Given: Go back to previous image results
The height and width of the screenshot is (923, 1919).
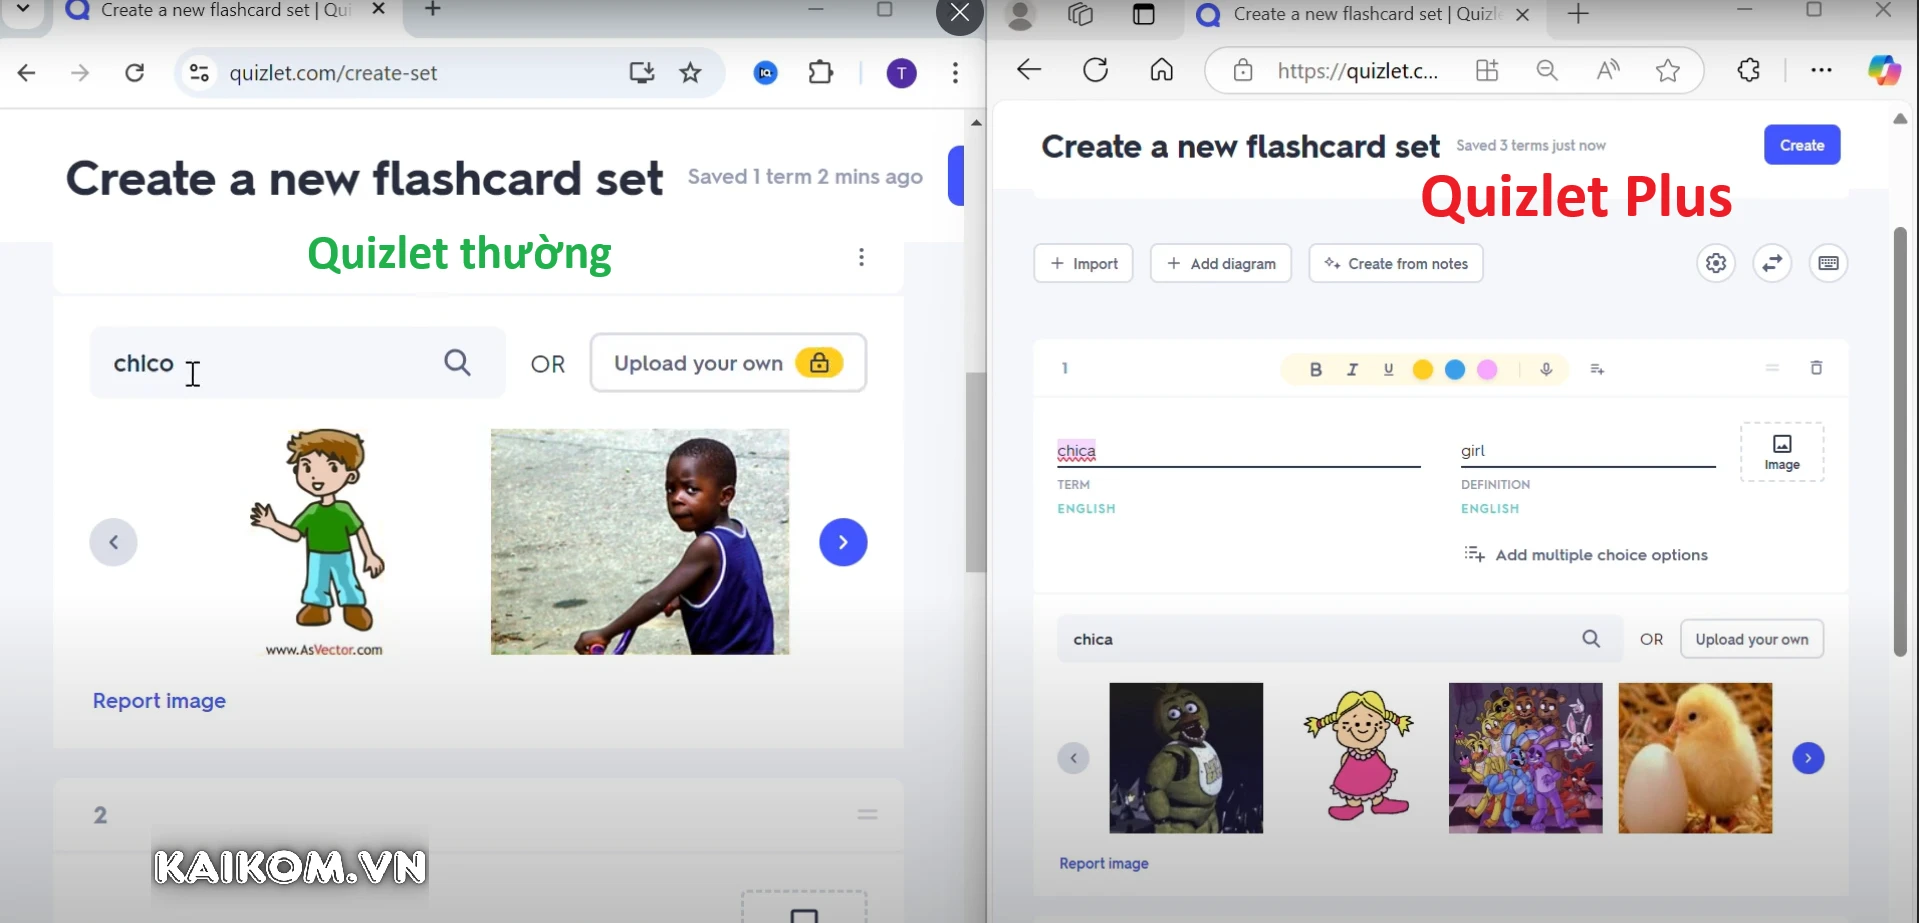Looking at the screenshot, I should 1073,758.
